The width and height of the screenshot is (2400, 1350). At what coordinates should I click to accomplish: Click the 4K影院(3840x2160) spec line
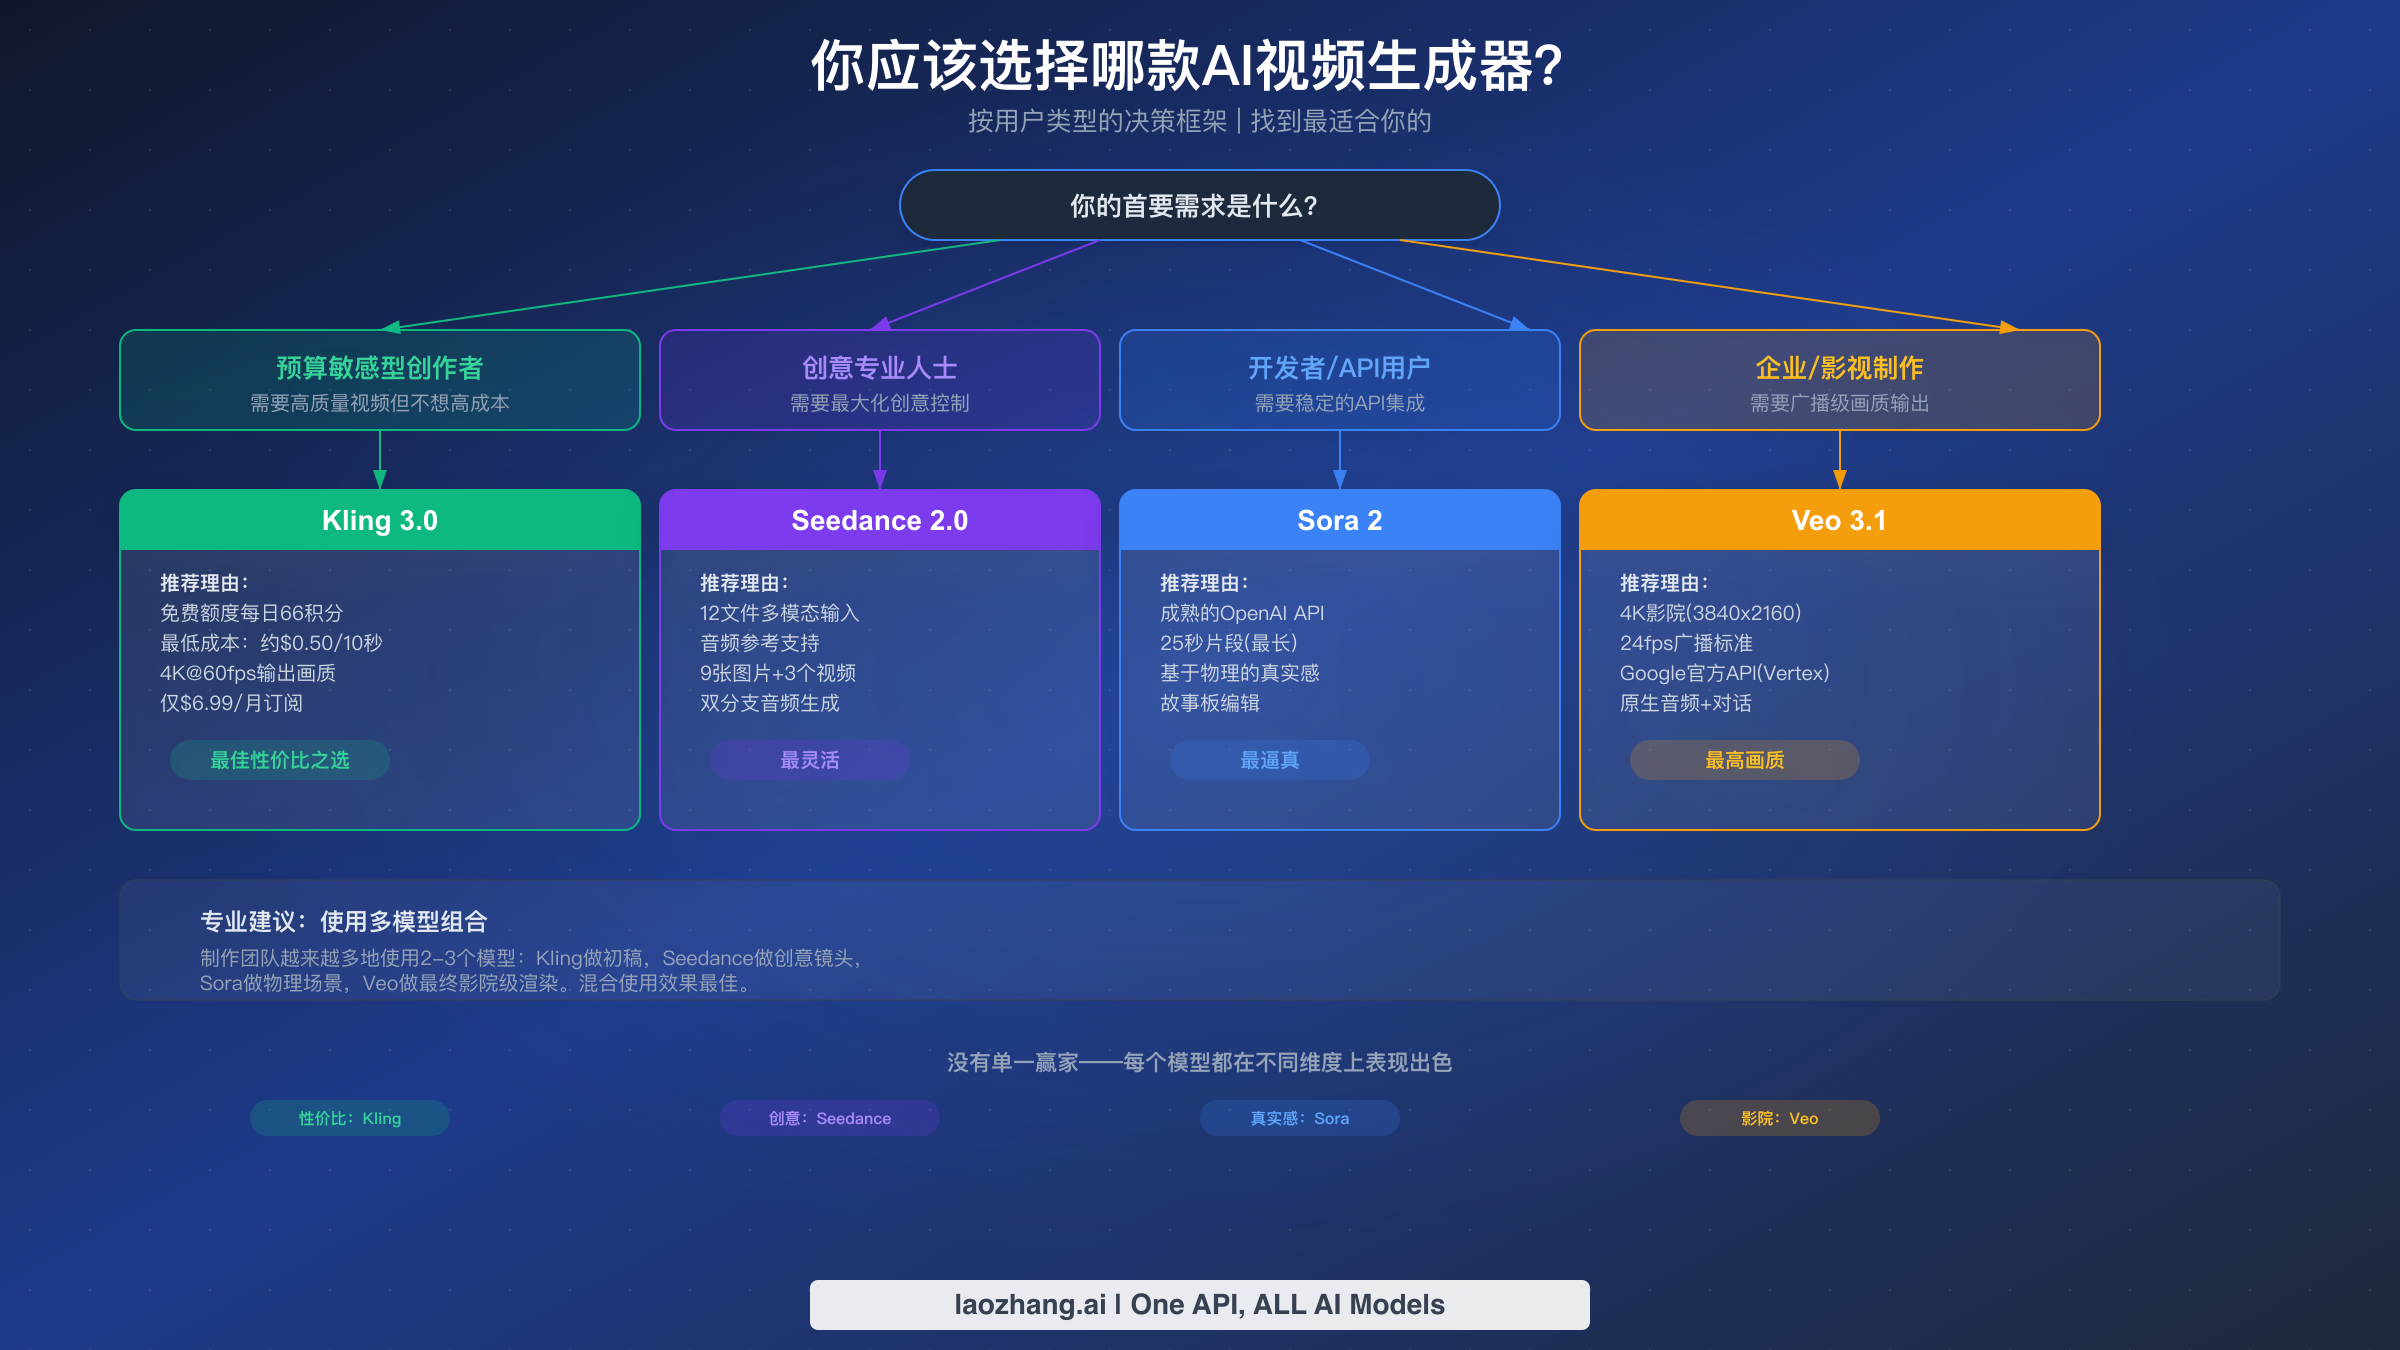point(1710,613)
